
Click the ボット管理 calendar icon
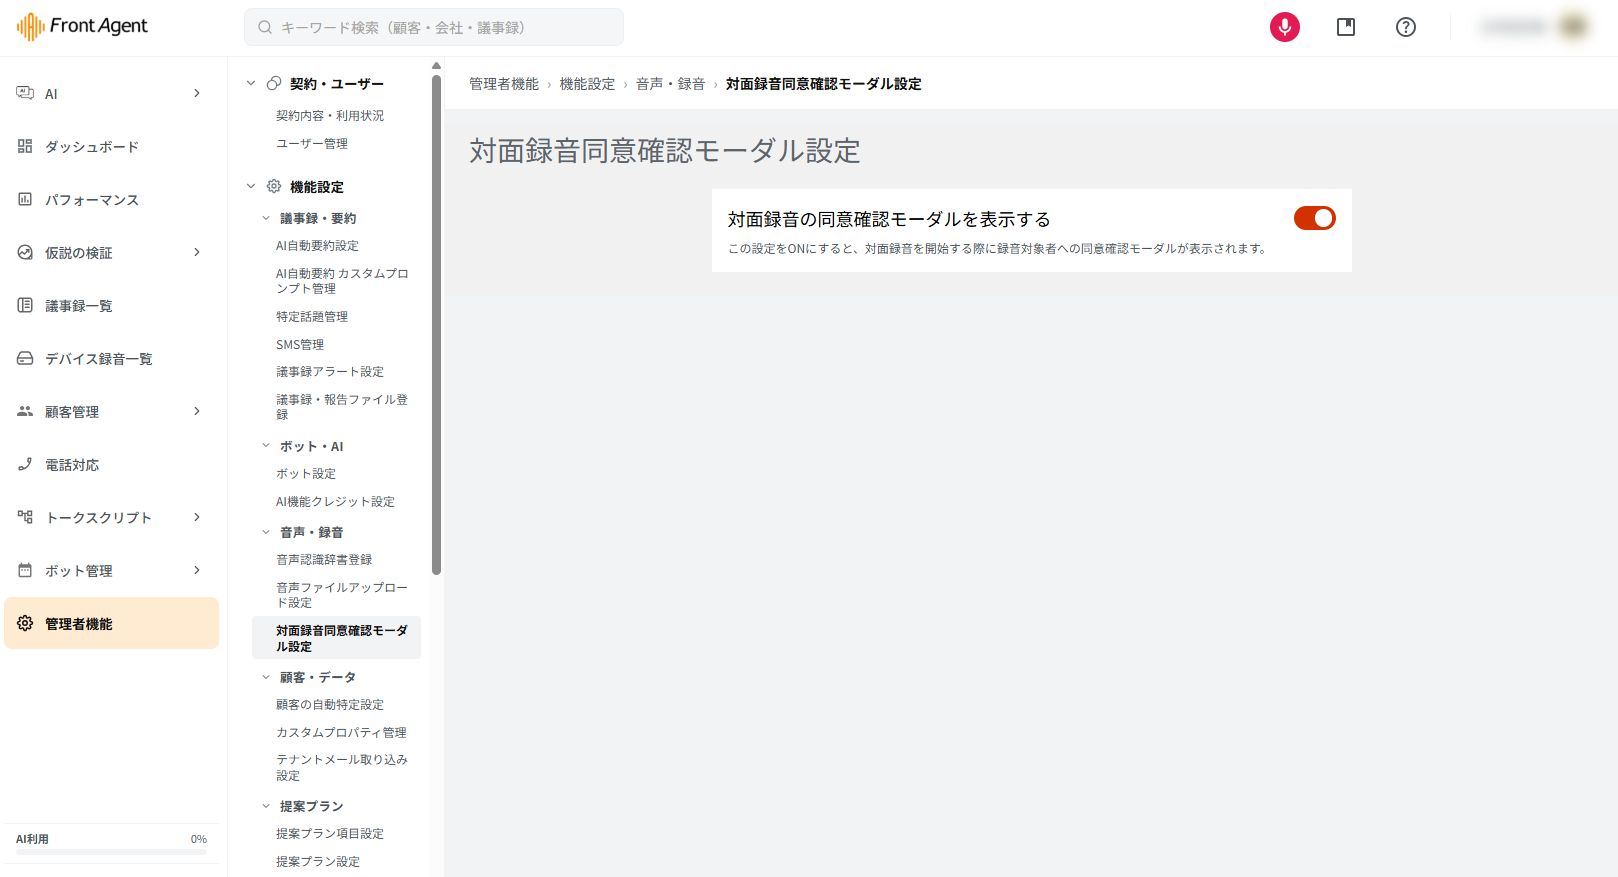click(x=25, y=570)
